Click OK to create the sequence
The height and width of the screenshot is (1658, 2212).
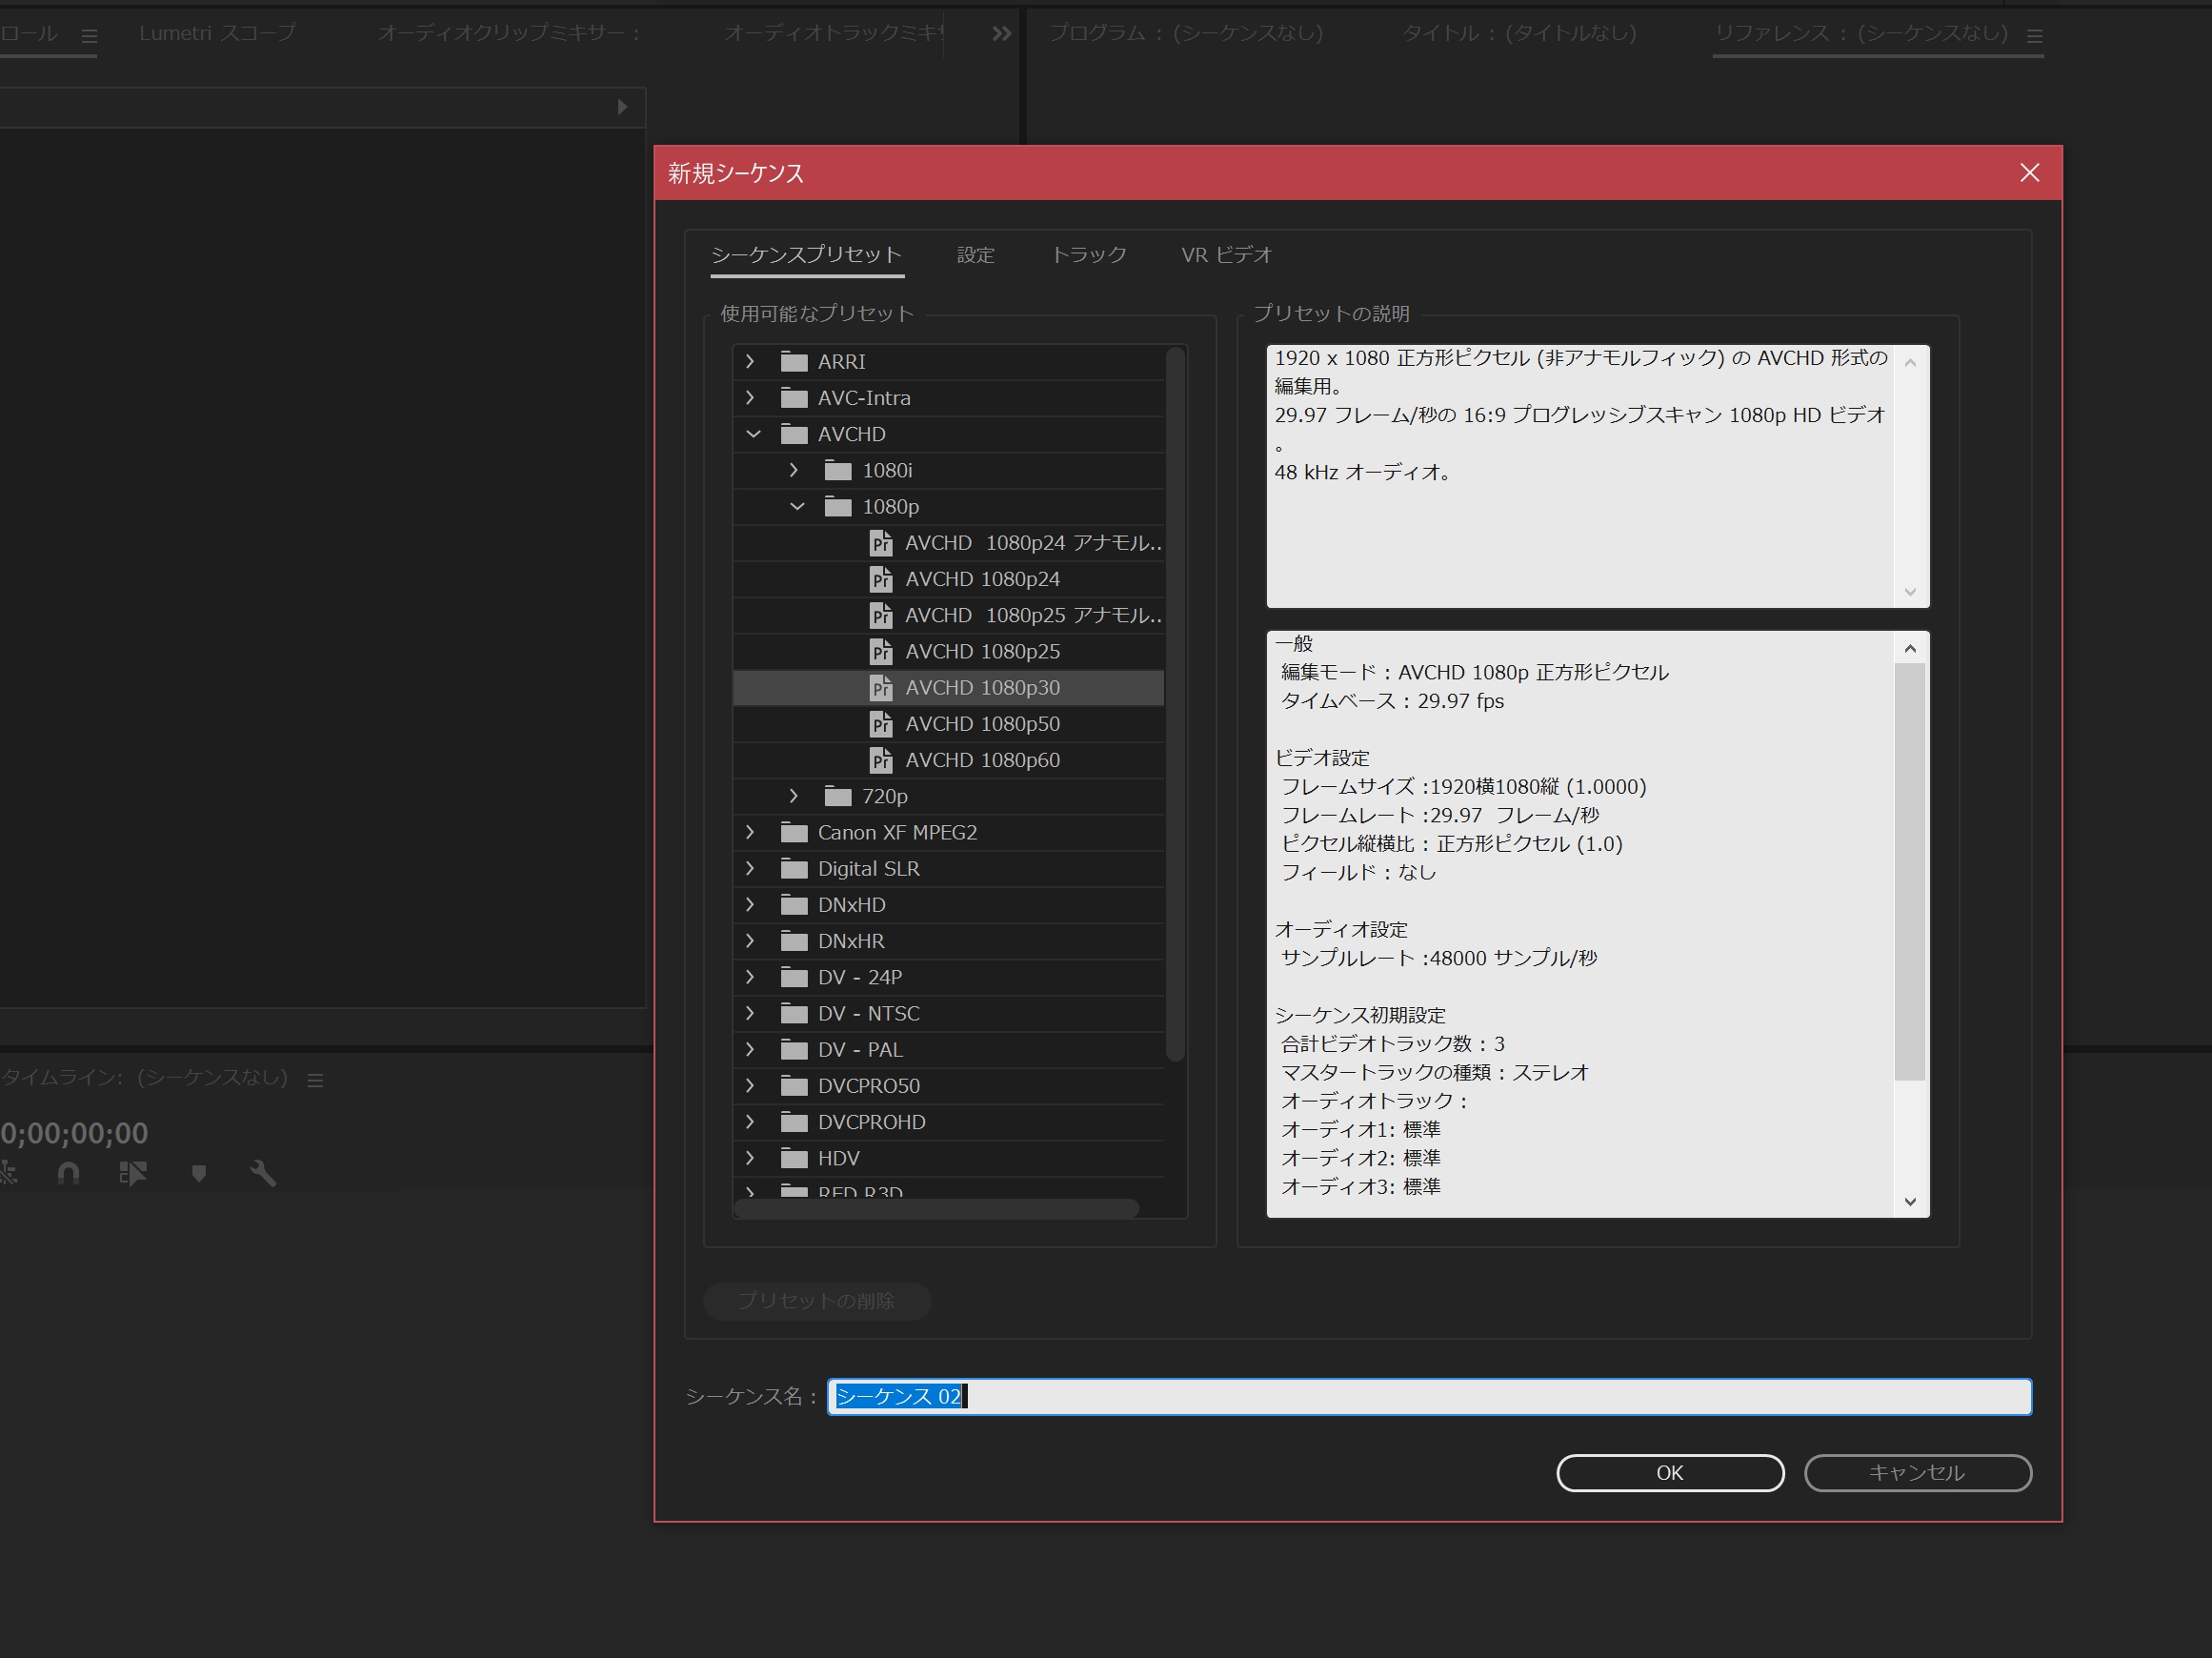click(x=1669, y=1472)
